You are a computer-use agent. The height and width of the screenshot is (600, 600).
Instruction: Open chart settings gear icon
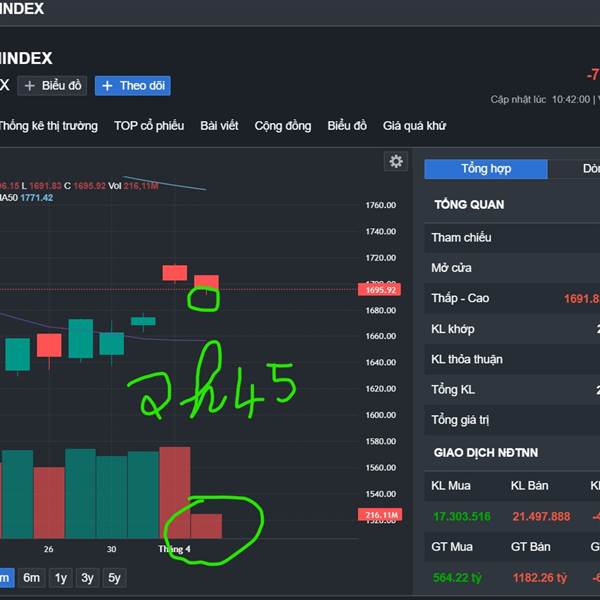pyautogui.click(x=396, y=161)
